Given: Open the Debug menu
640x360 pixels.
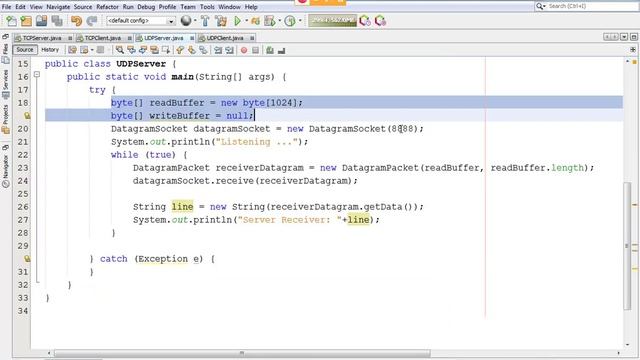Looking at the screenshot, I should [146, 7].
